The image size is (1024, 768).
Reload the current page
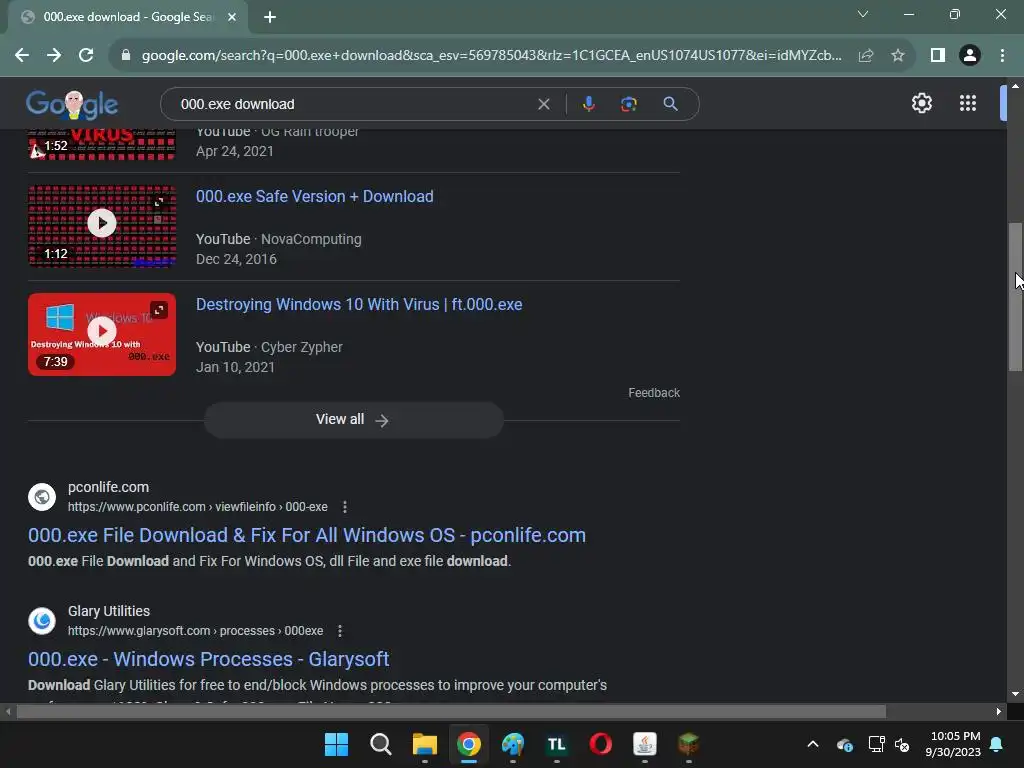(x=86, y=56)
